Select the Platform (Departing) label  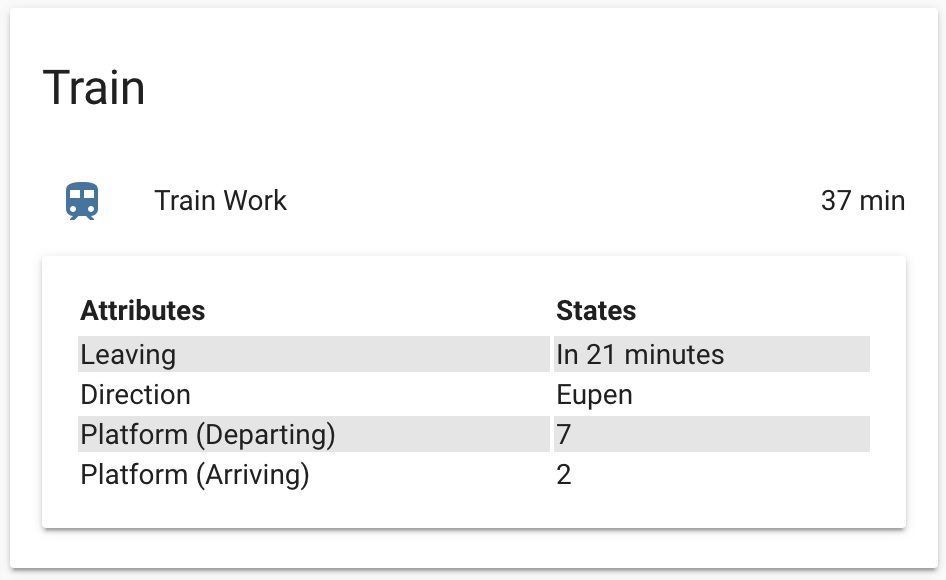[x=208, y=435]
